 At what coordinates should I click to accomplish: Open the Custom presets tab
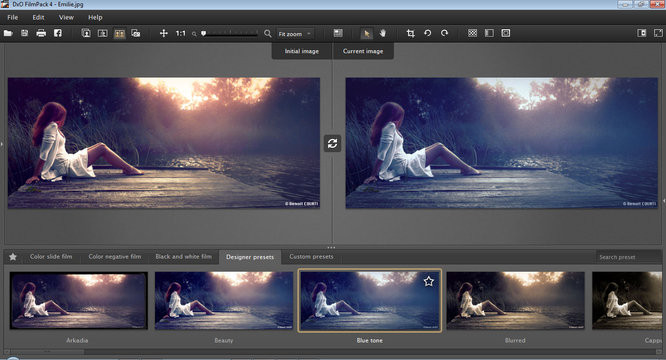tap(311, 256)
